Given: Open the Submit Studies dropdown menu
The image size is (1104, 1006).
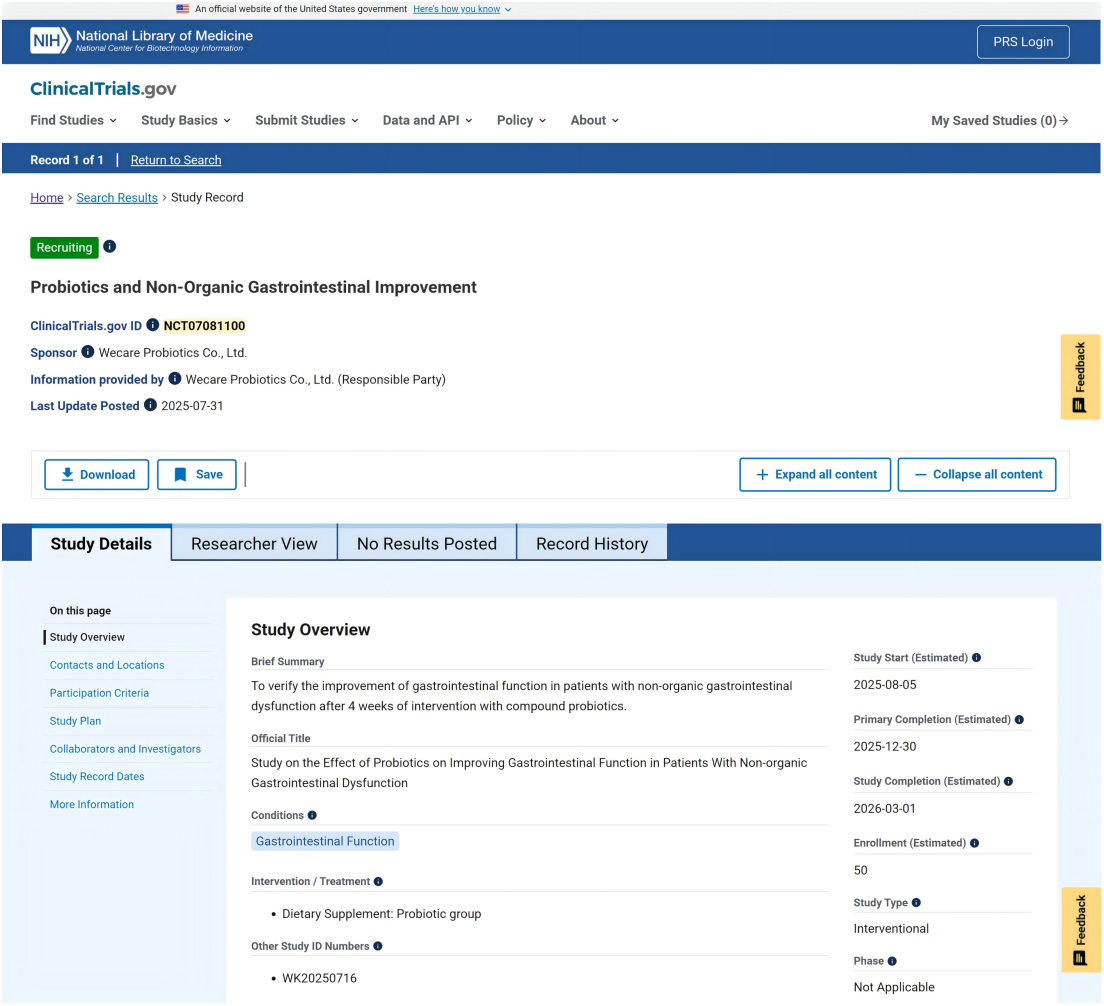Looking at the screenshot, I should pyautogui.click(x=306, y=120).
